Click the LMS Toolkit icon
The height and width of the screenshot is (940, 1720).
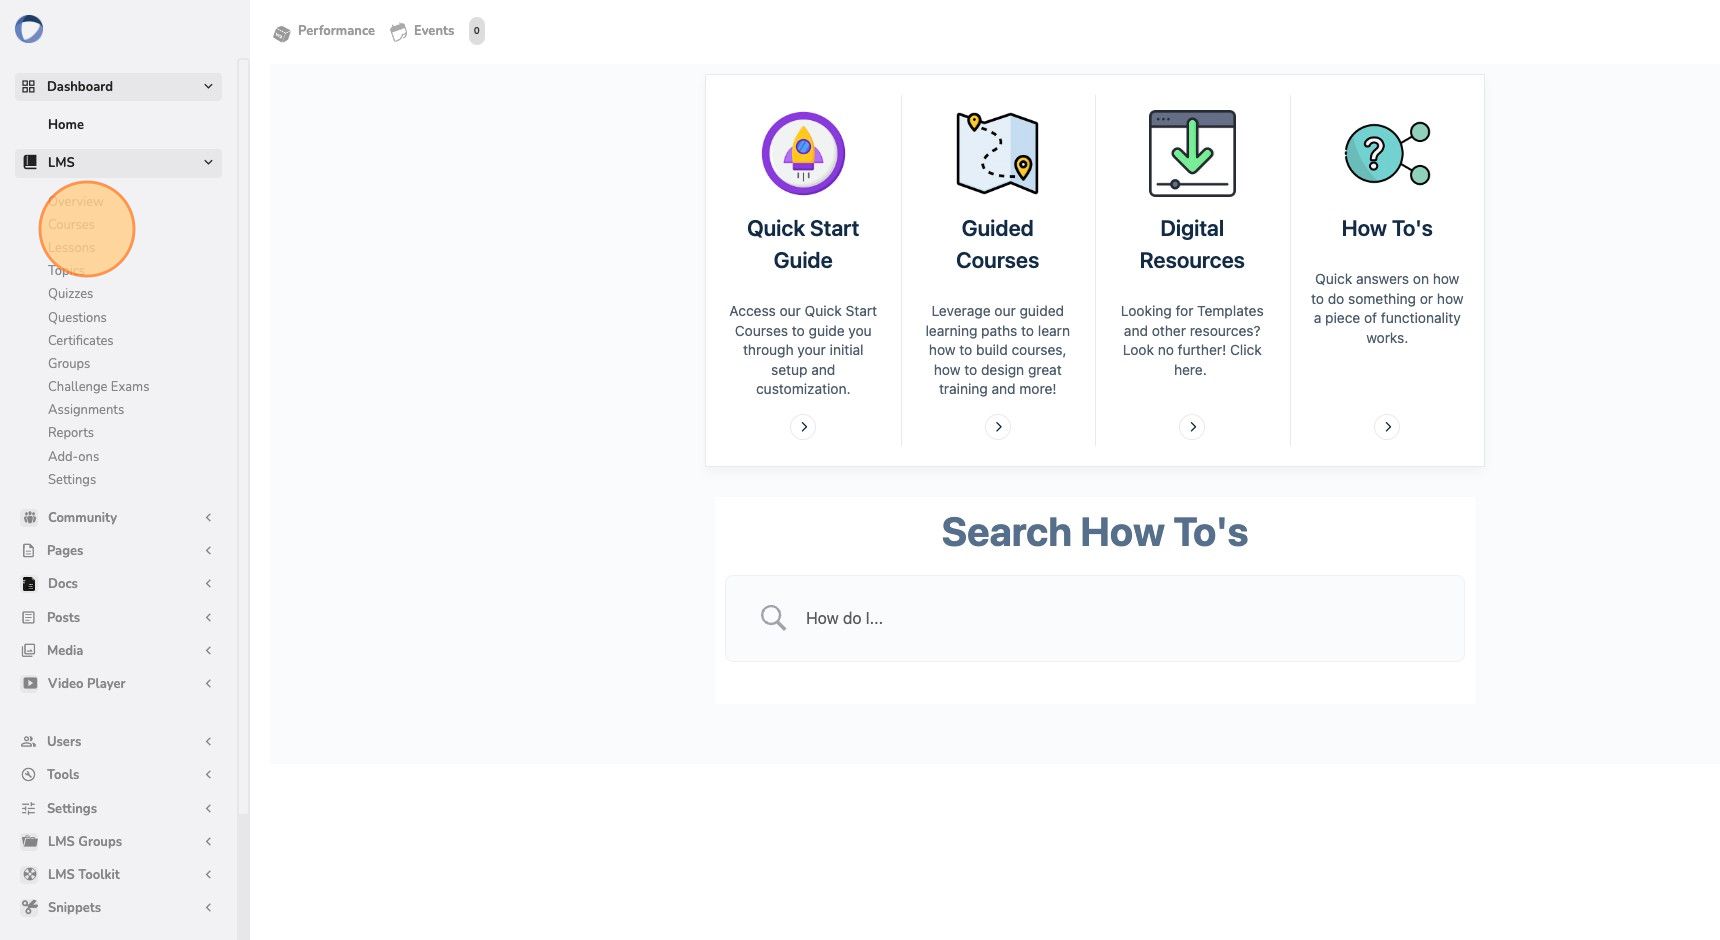click(30, 874)
